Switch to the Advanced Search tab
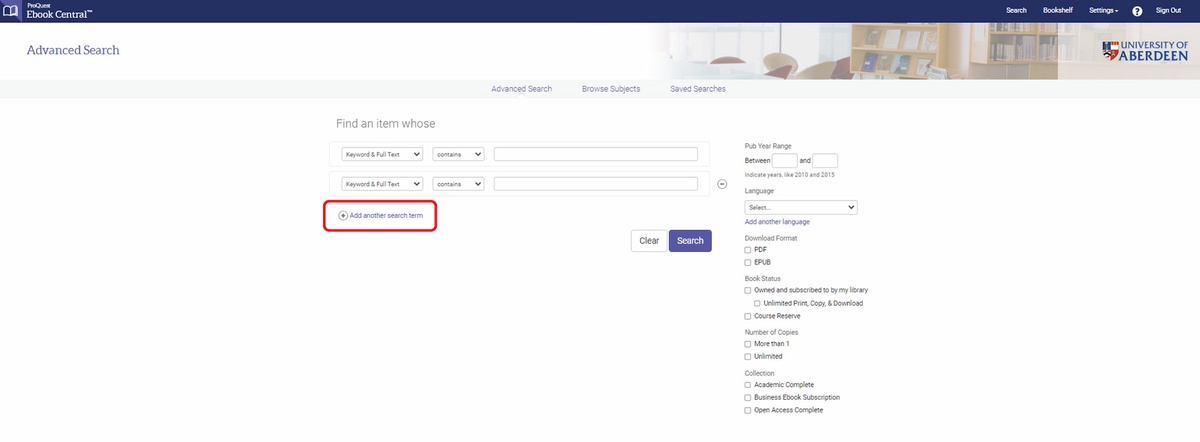 tap(521, 89)
